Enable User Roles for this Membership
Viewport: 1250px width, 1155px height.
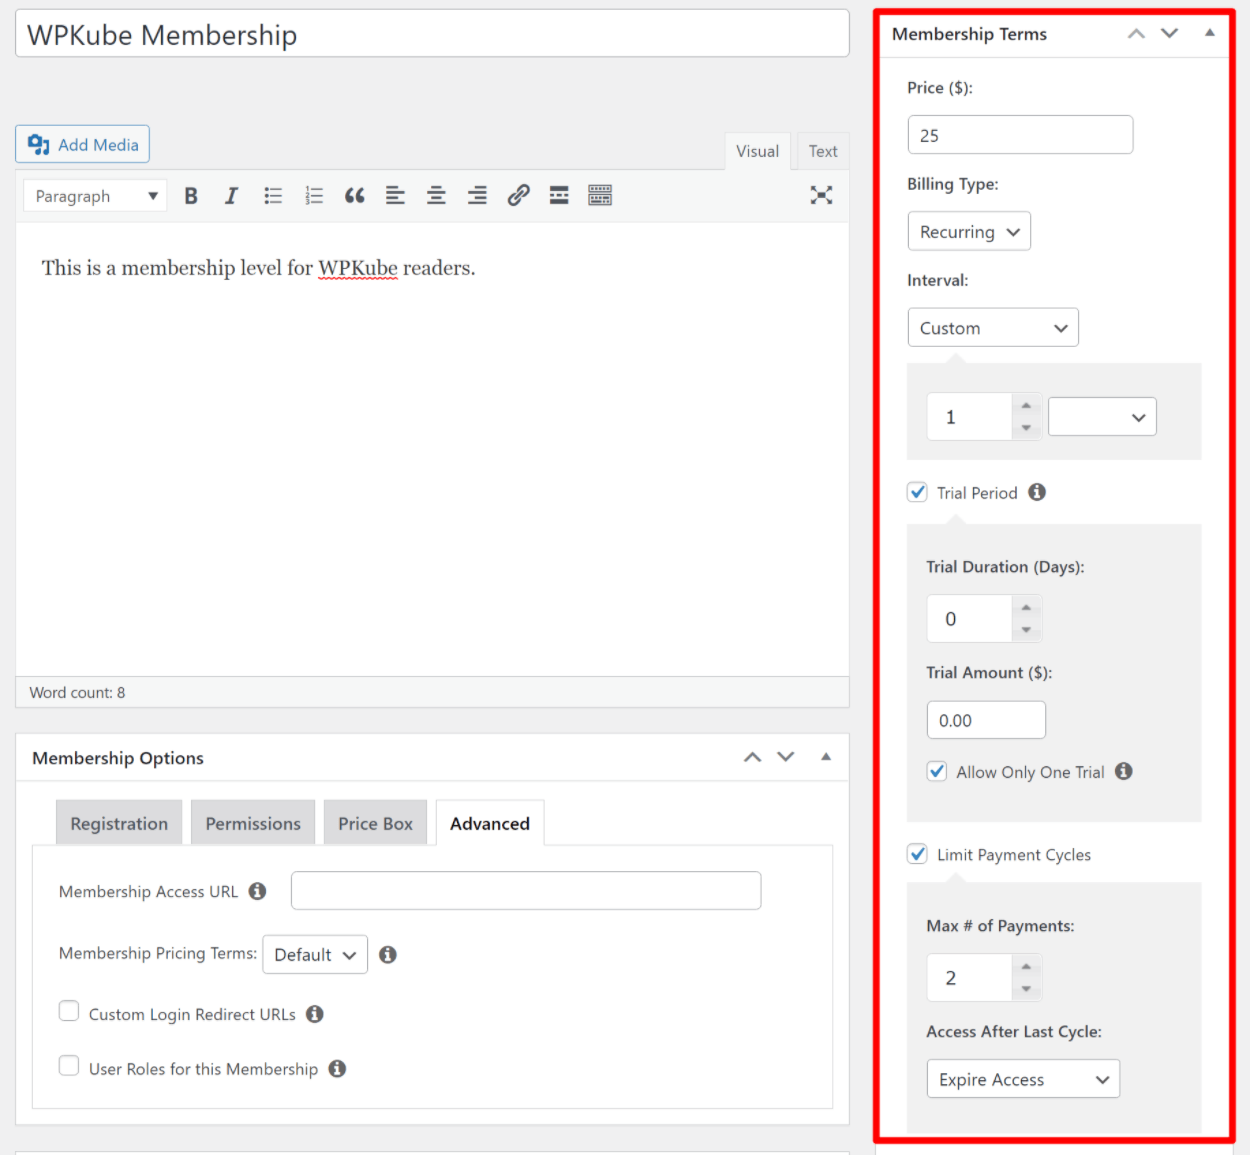pos(69,1066)
